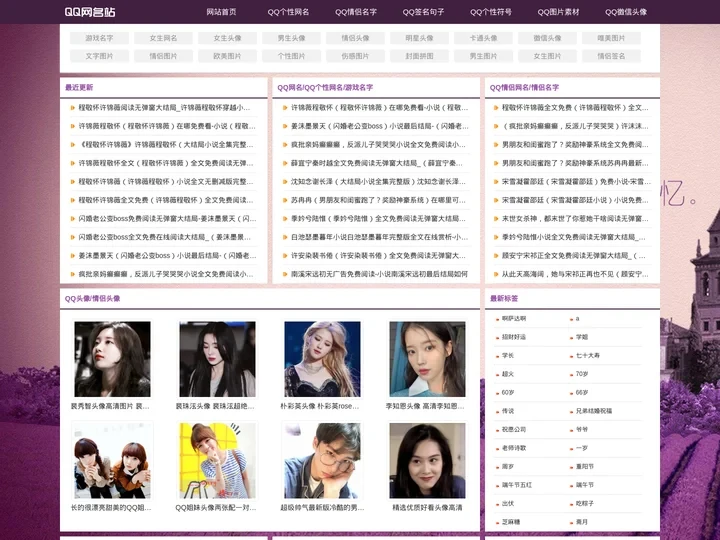Open the QQ情侣名字 navigation item
720x540 pixels.
click(x=356, y=12)
